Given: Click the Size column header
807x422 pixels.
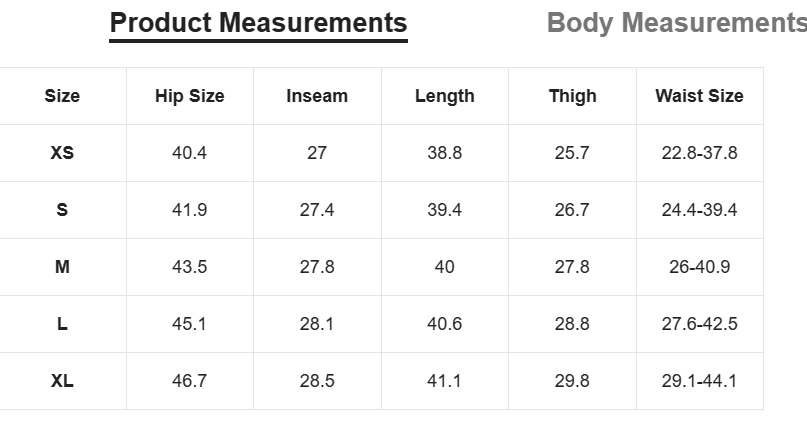Looking at the screenshot, I should pos(62,96).
